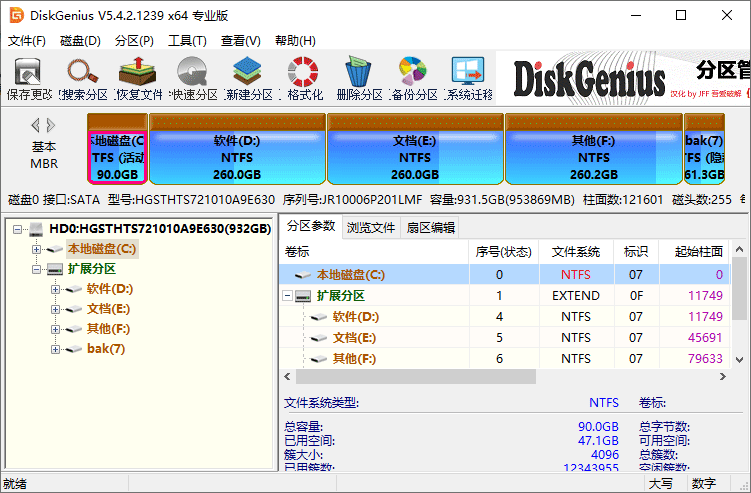
Task: Click the 47.1GB used space value
Action: [598, 440]
